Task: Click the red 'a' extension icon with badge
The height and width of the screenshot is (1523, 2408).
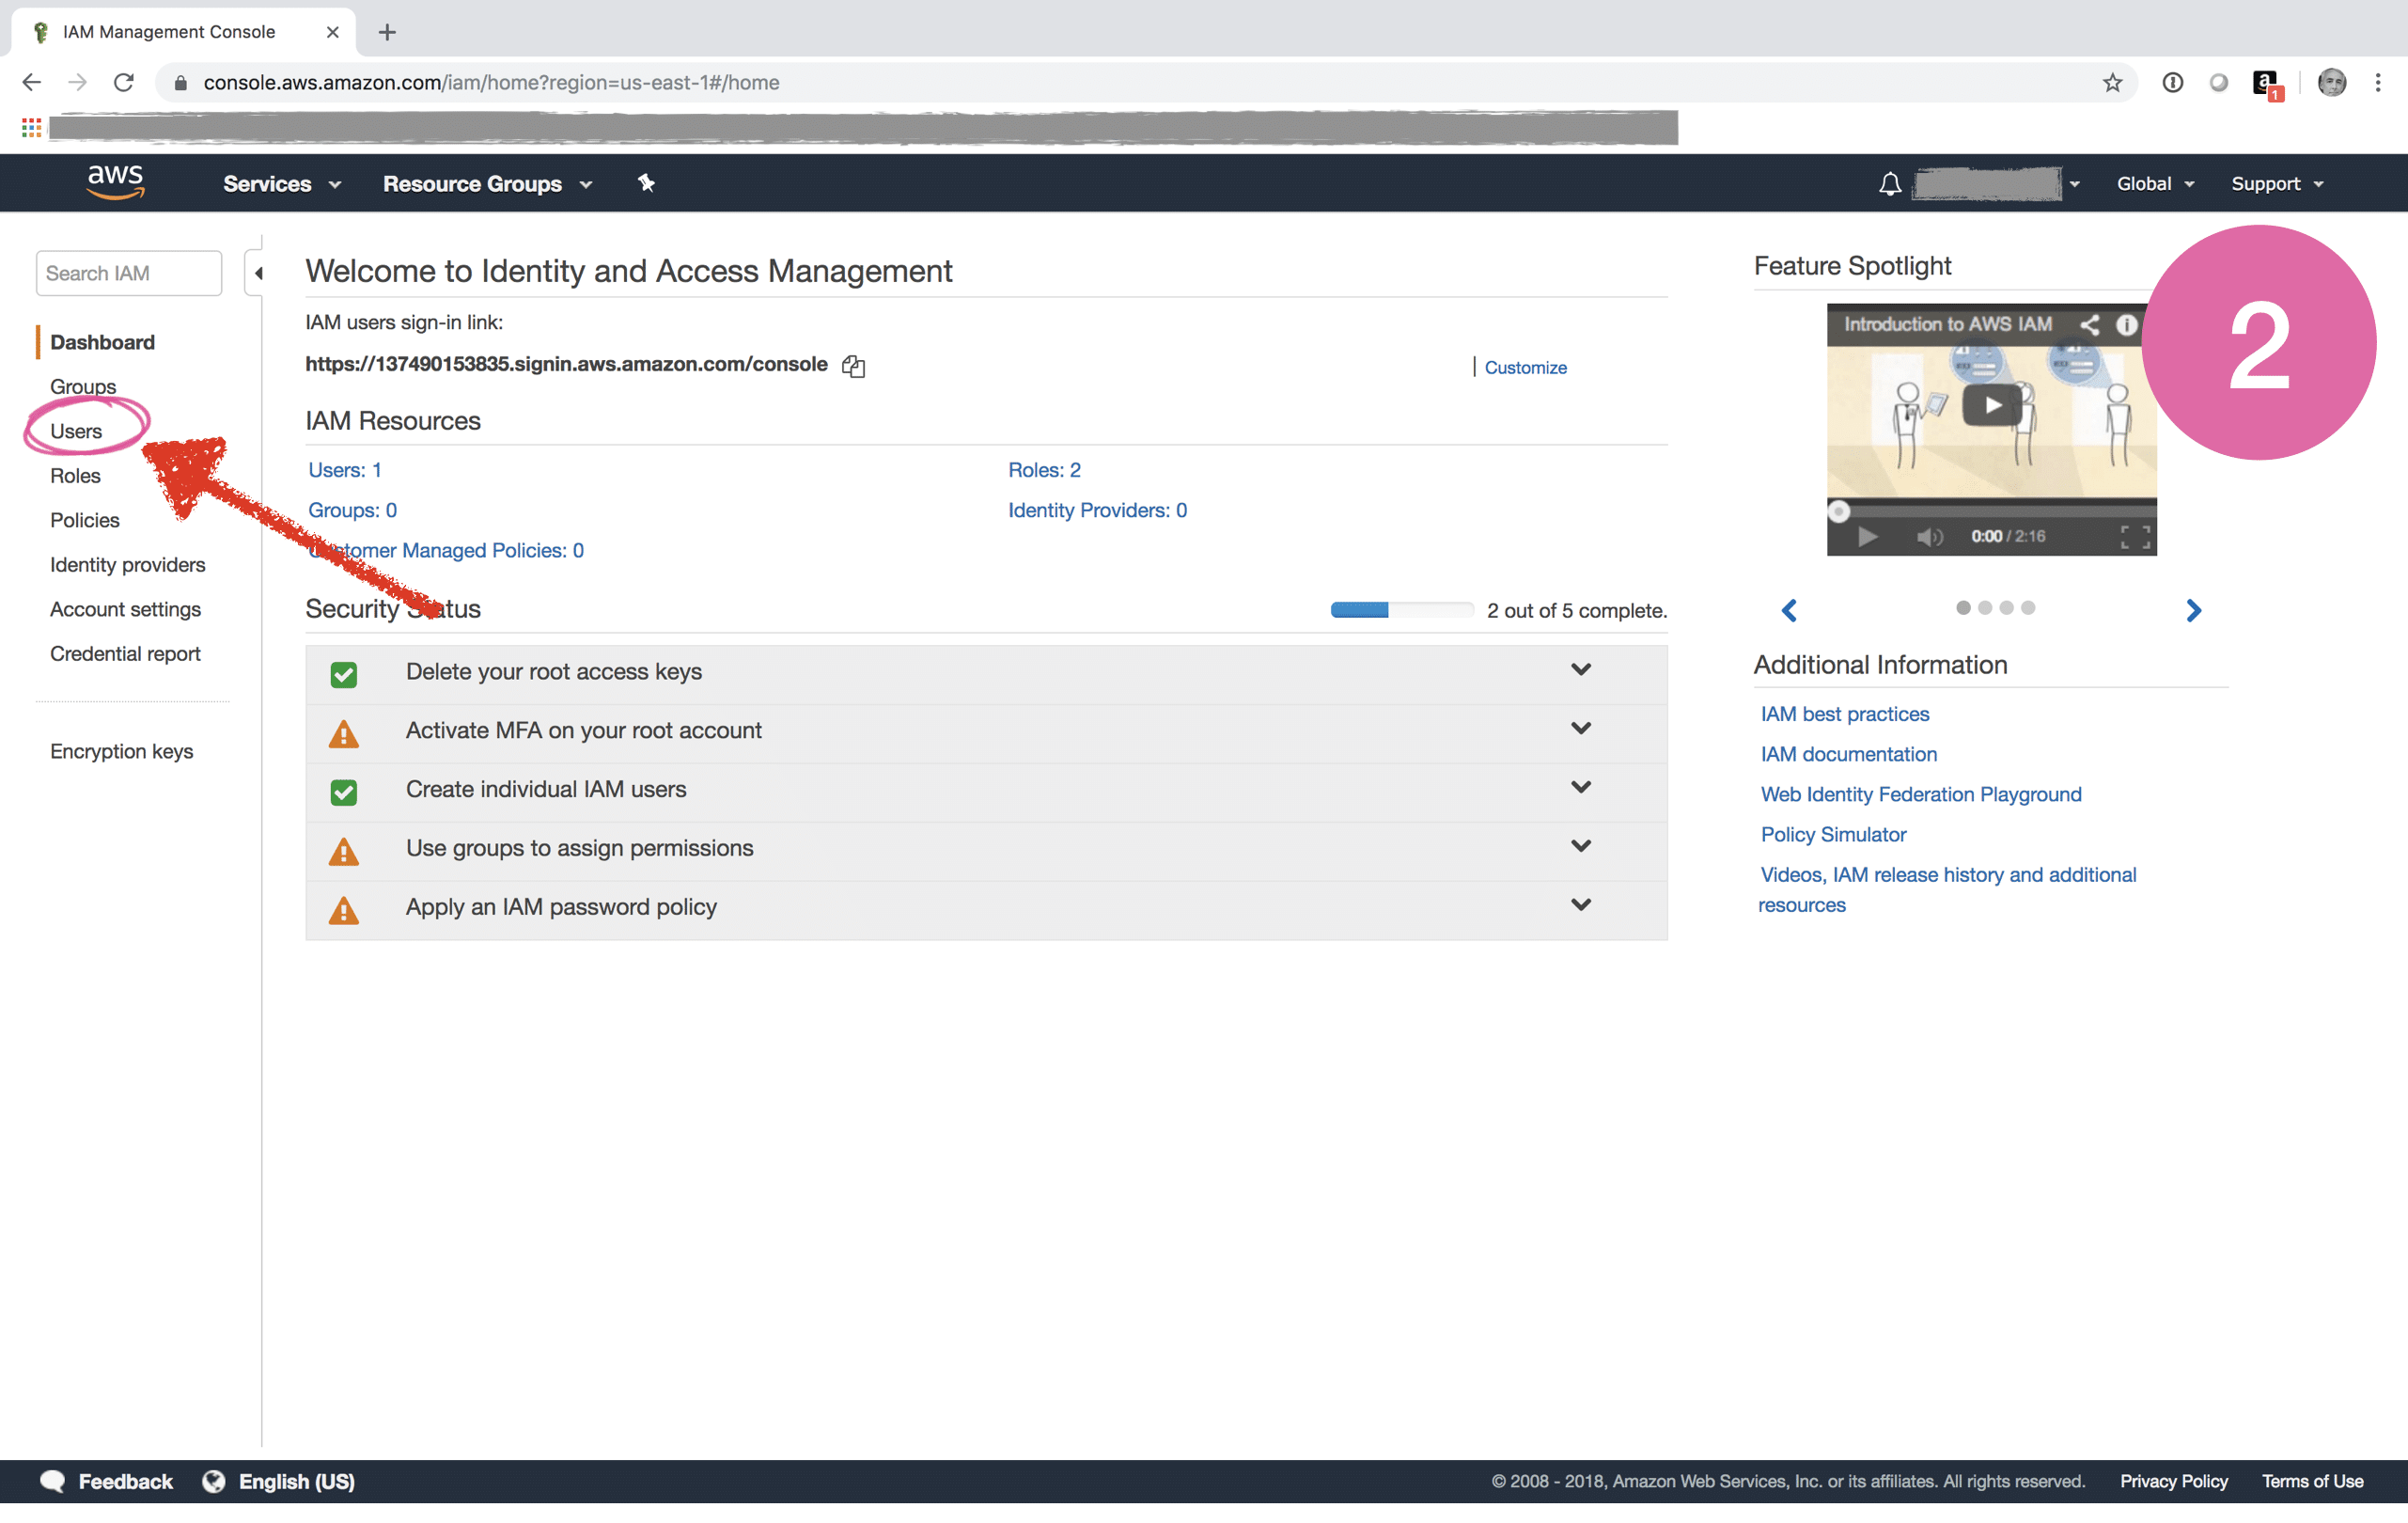Action: (x=2268, y=85)
